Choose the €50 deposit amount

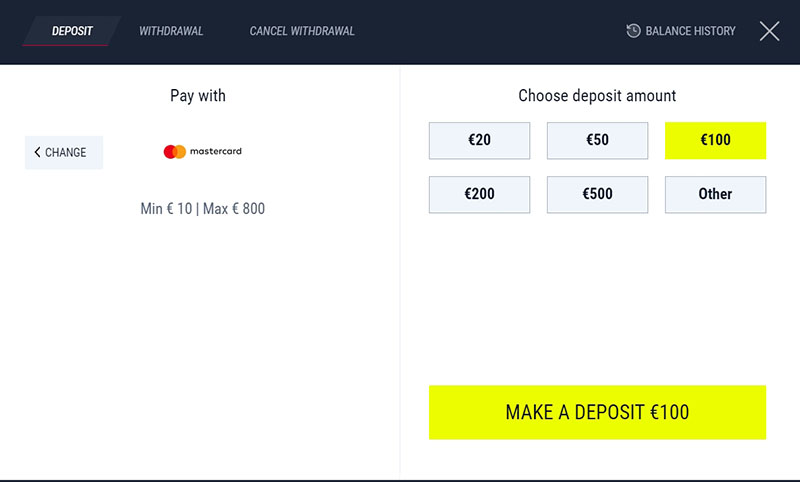click(597, 140)
